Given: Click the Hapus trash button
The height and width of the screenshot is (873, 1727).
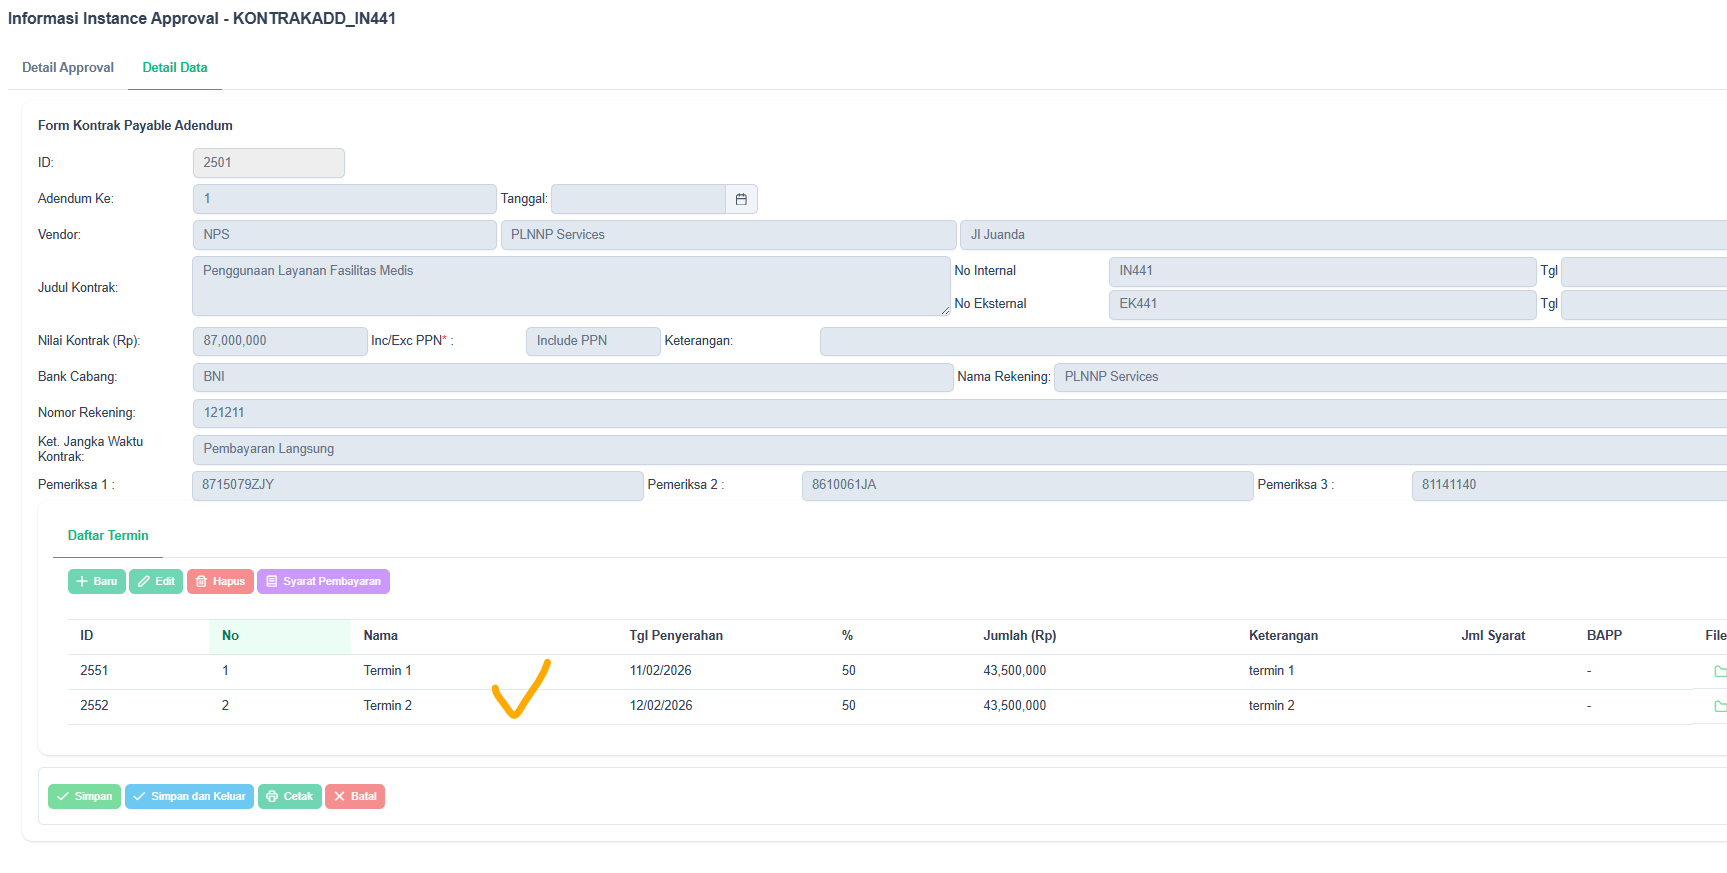Looking at the screenshot, I should click(x=220, y=582).
